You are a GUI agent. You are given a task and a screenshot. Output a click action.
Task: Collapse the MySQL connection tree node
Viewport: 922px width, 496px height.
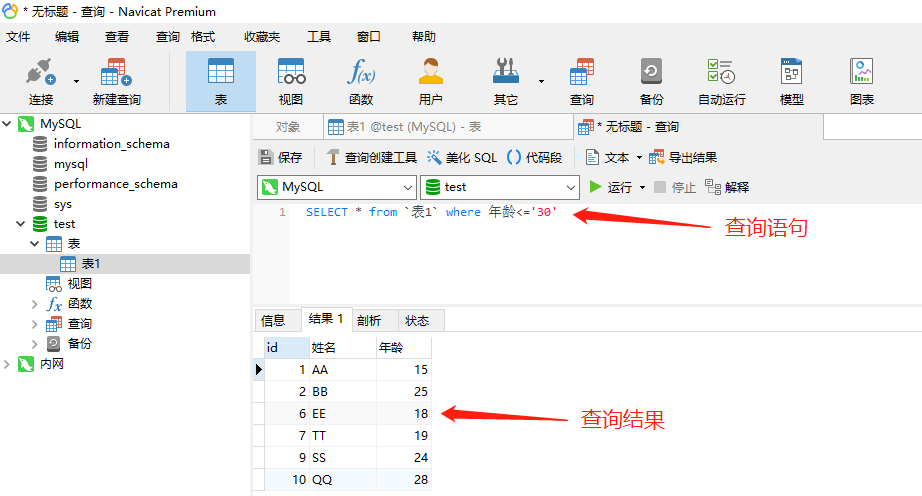(x=7, y=123)
